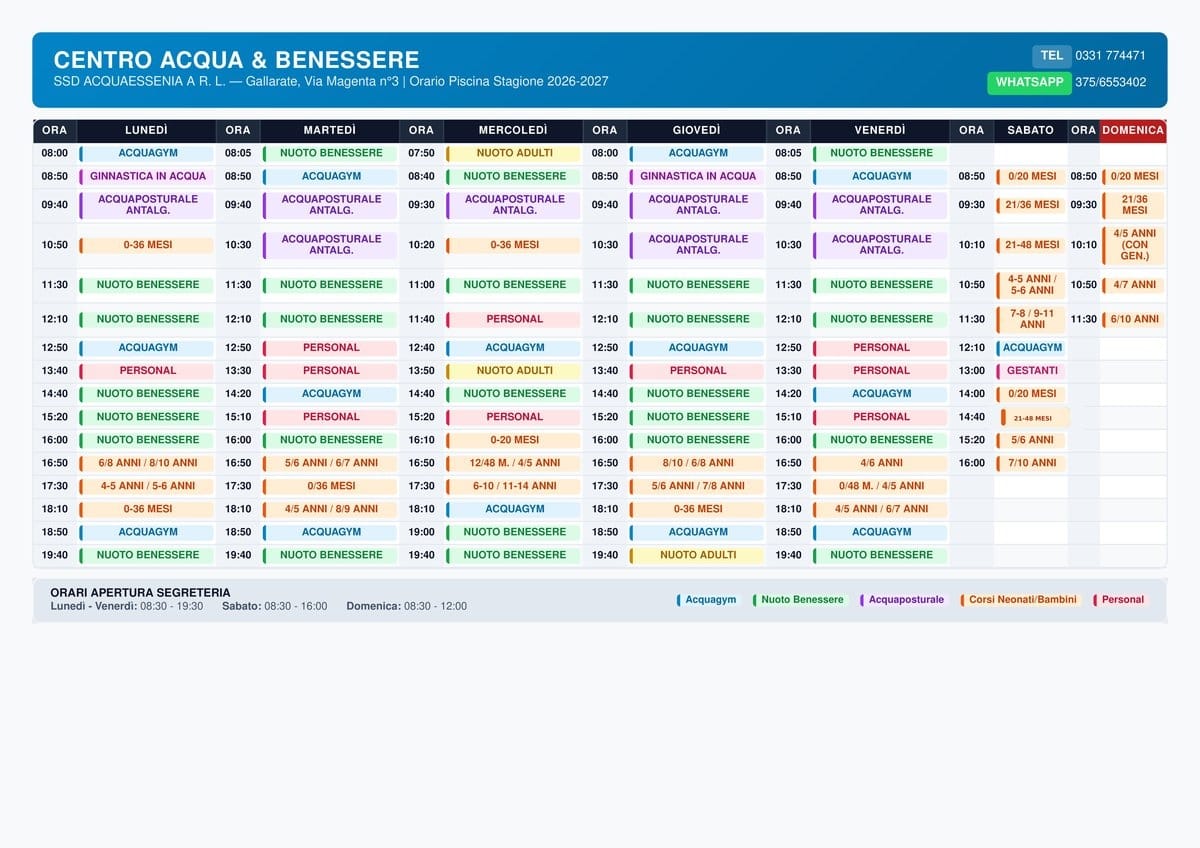Click the 4/5 ANNI / 6/7 ANNI cell
The height and width of the screenshot is (848, 1200).
pos(880,509)
